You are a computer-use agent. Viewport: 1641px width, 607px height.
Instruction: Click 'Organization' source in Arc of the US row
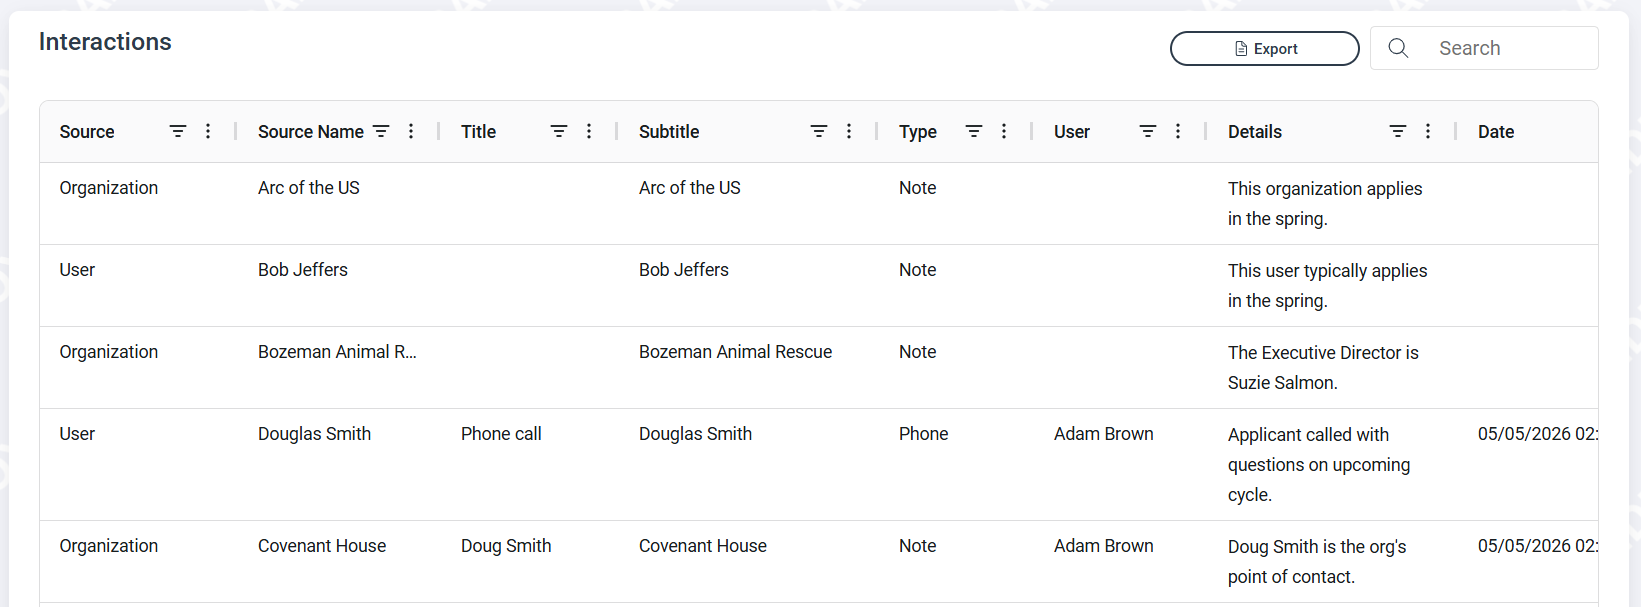(108, 188)
